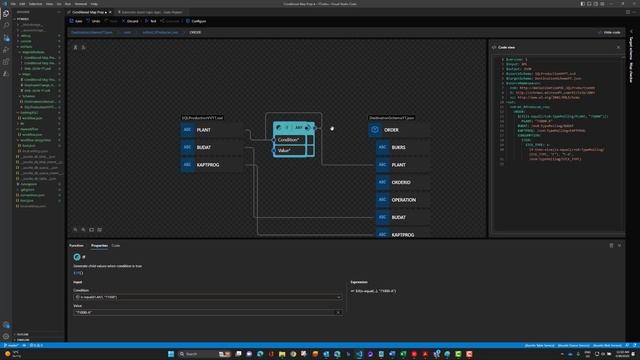Viewport: 640px width, 360px height.
Task: Expand TIMELINE section in sidebar
Action: (23, 340)
